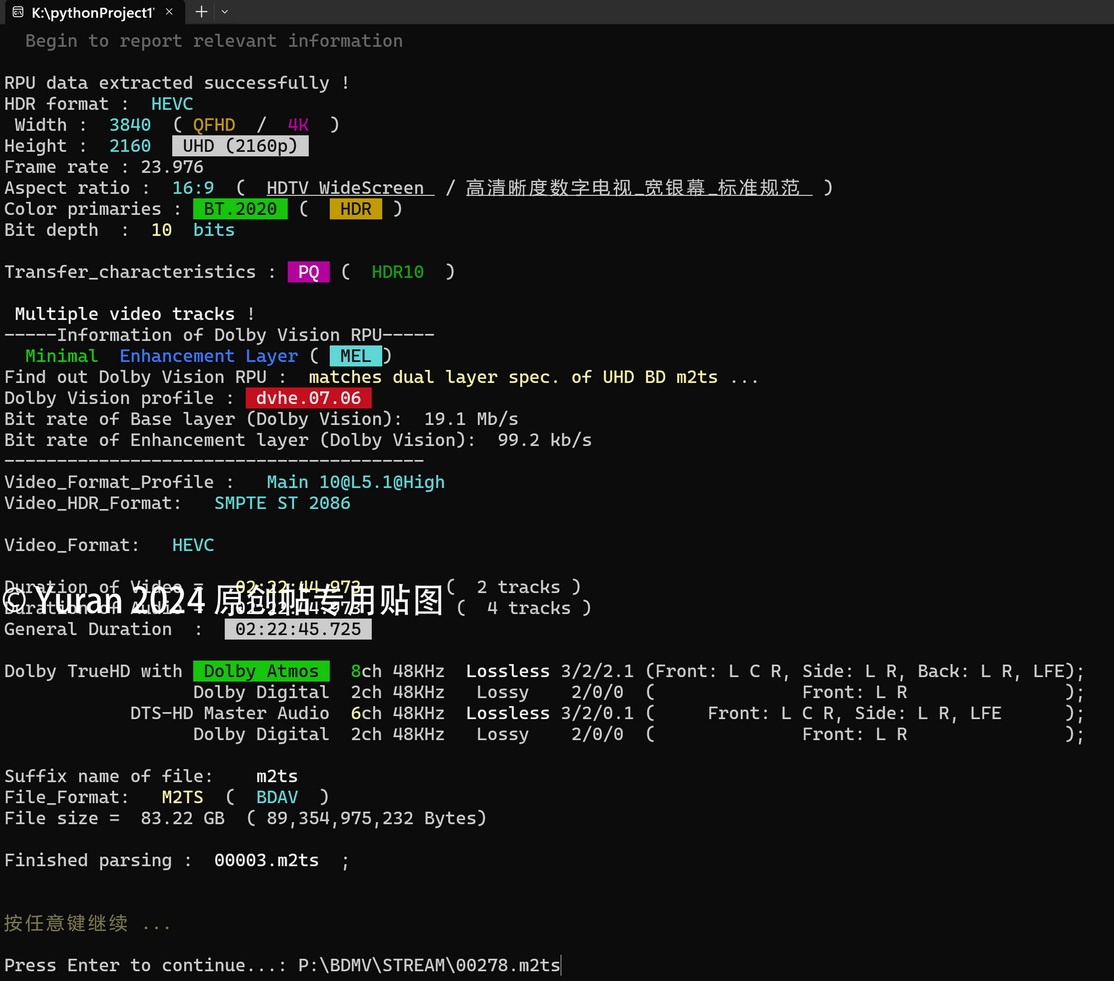1114x981 pixels.
Task: Click 'Multiple video tracks !' notice
Action: pyautogui.click(x=134, y=314)
